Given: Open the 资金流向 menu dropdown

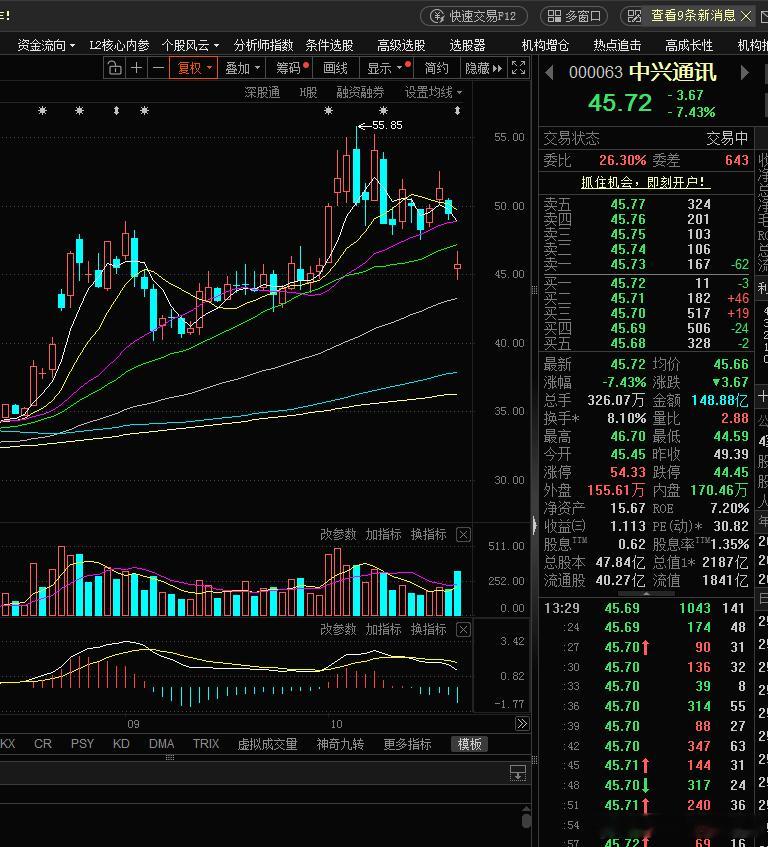Looking at the screenshot, I should click(x=46, y=45).
